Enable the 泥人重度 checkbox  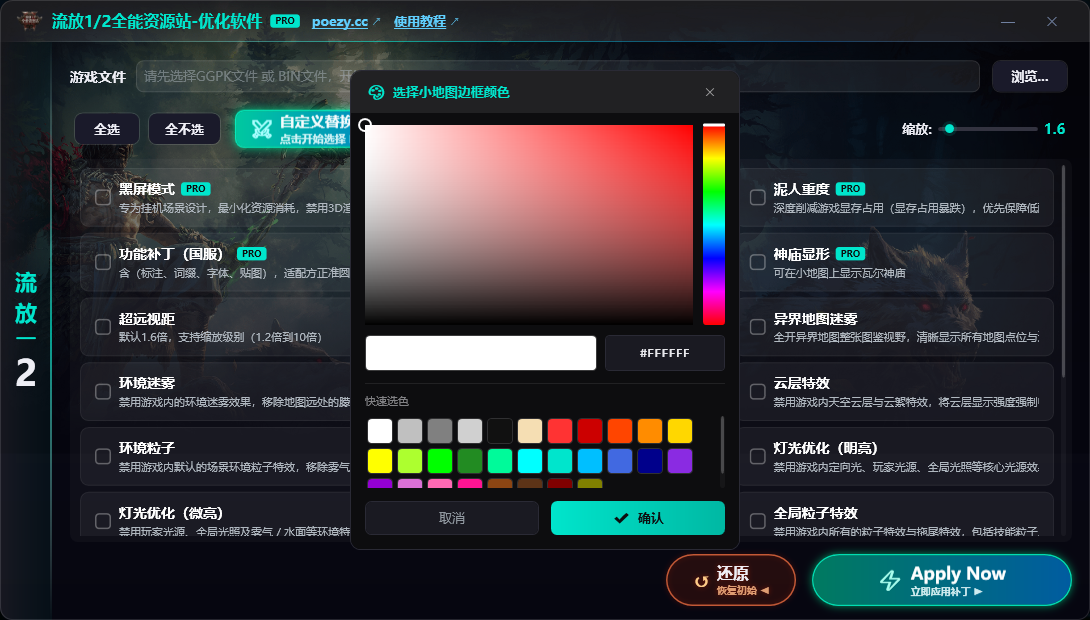point(758,197)
